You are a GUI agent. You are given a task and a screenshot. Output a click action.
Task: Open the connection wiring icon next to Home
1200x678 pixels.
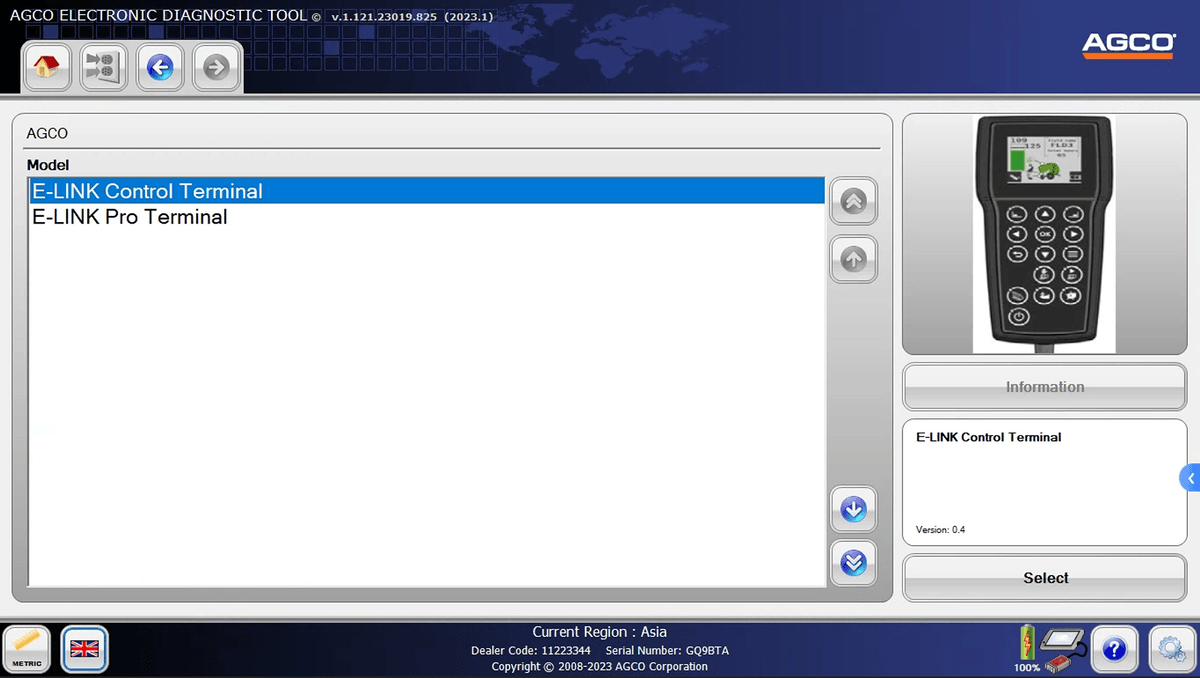103,67
